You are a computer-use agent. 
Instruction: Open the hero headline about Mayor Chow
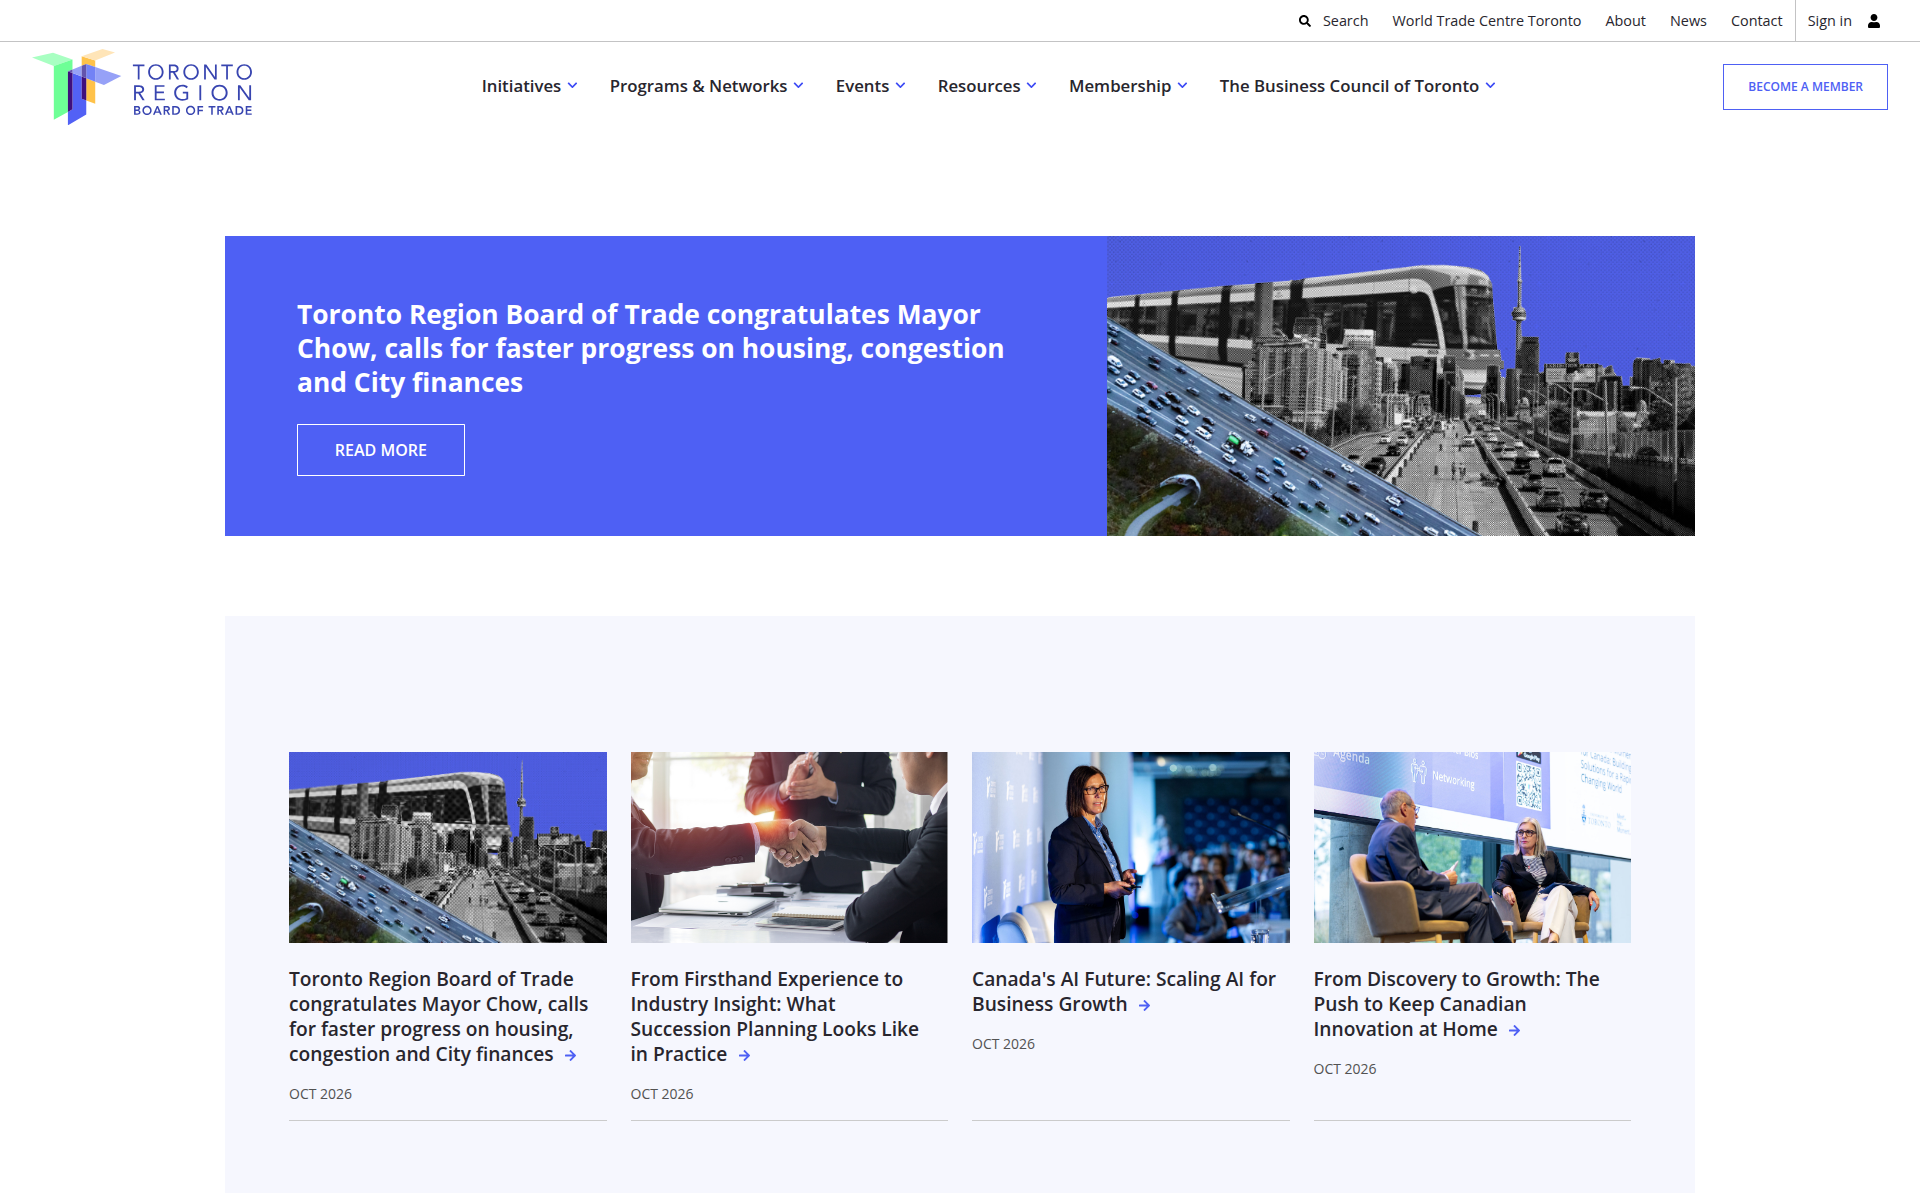pyautogui.click(x=650, y=348)
